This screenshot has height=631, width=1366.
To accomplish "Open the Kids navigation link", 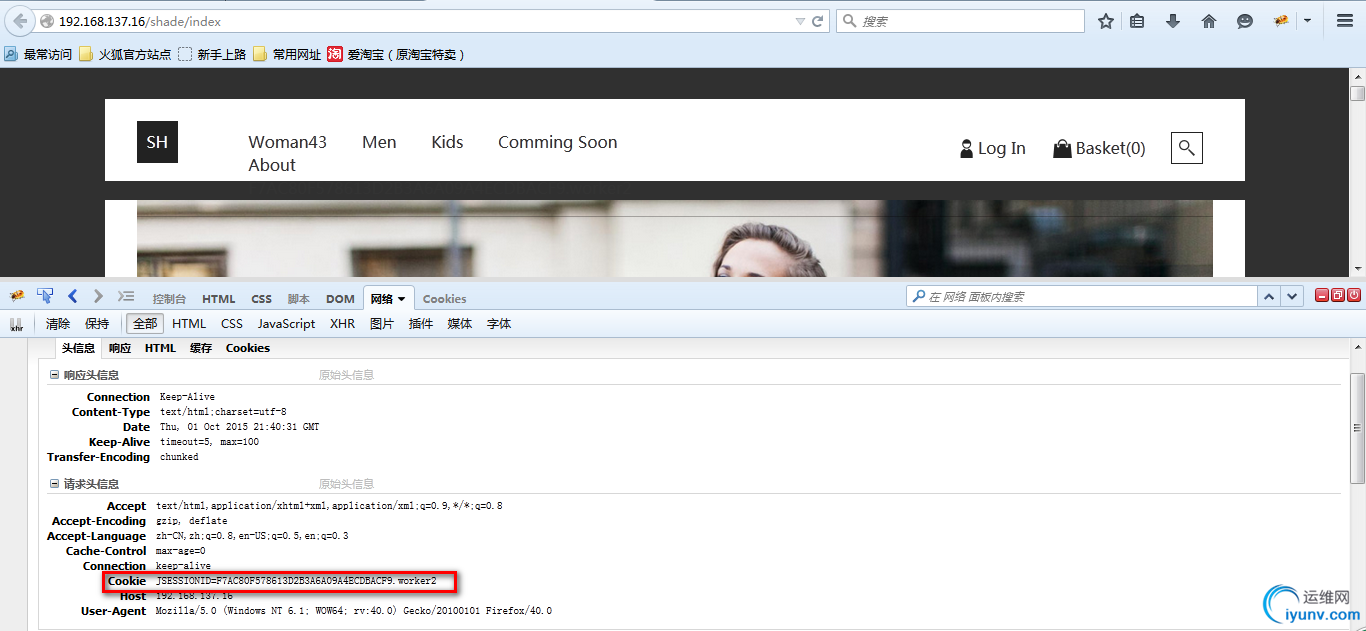I will (447, 142).
